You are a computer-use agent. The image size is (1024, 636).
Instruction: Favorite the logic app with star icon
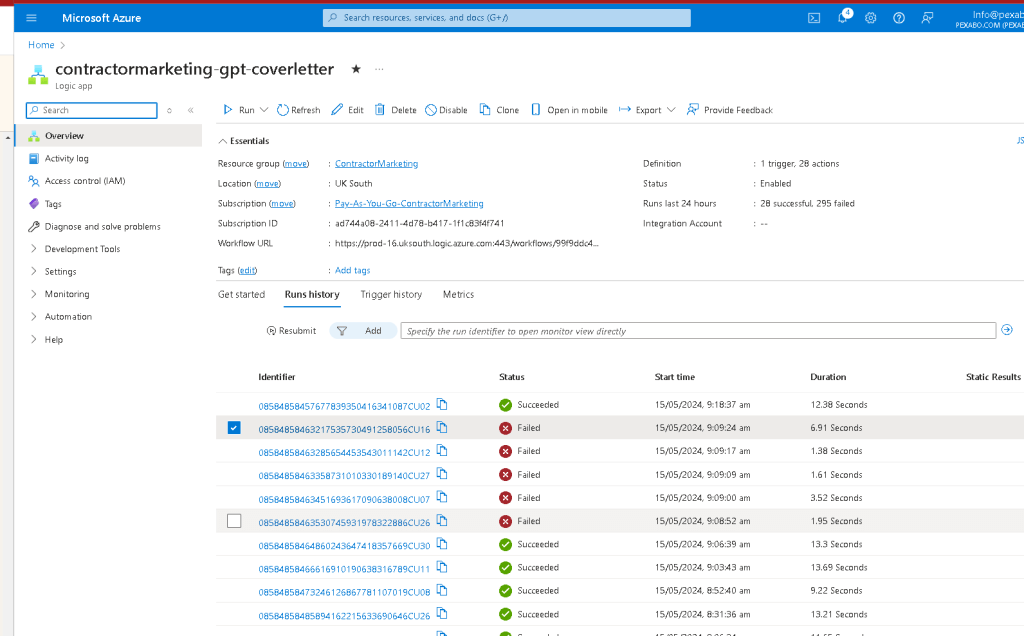click(356, 69)
